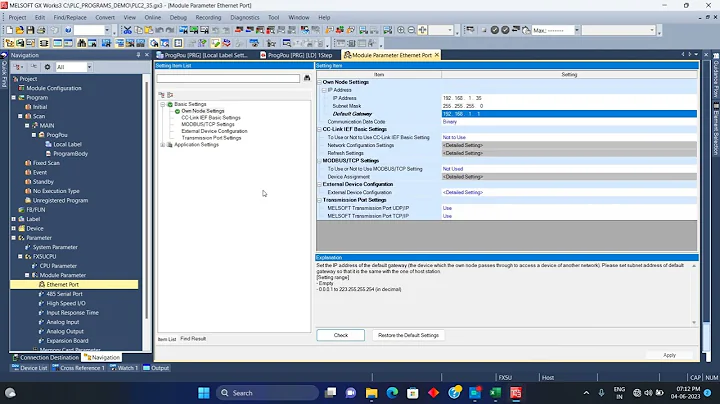
Task: Switch to ProgPou Local Label Setting tab
Action: 202,55
